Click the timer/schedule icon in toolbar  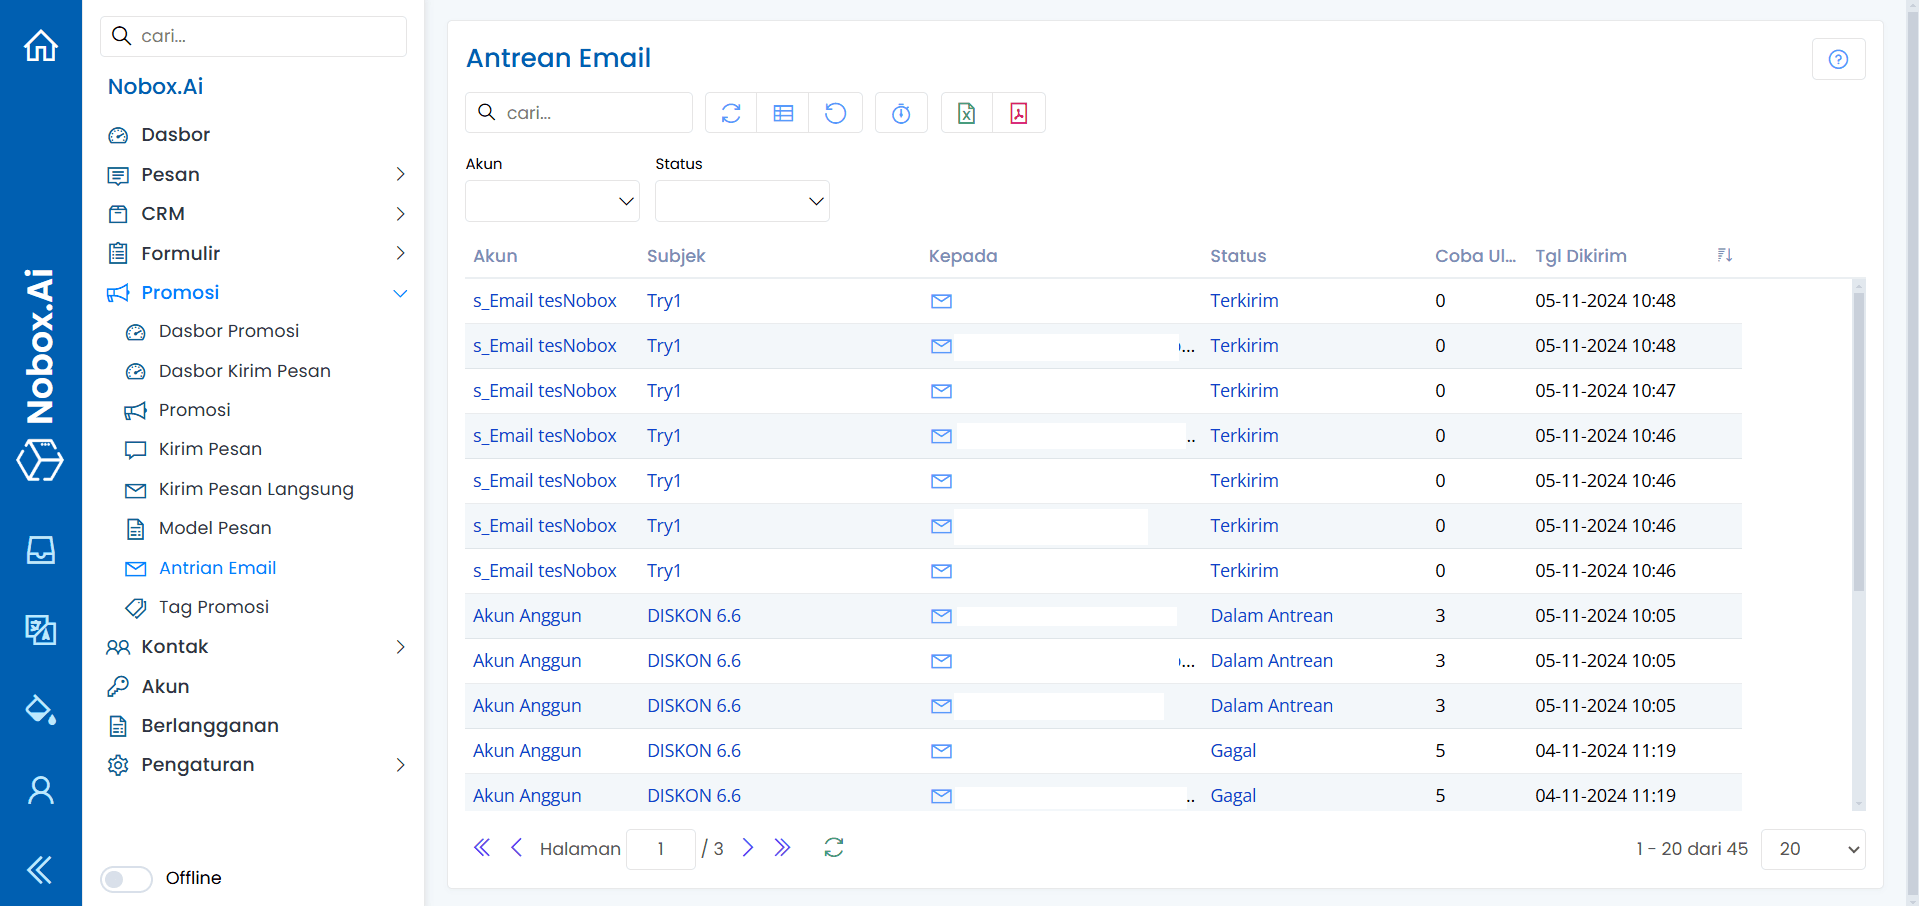pos(900,112)
